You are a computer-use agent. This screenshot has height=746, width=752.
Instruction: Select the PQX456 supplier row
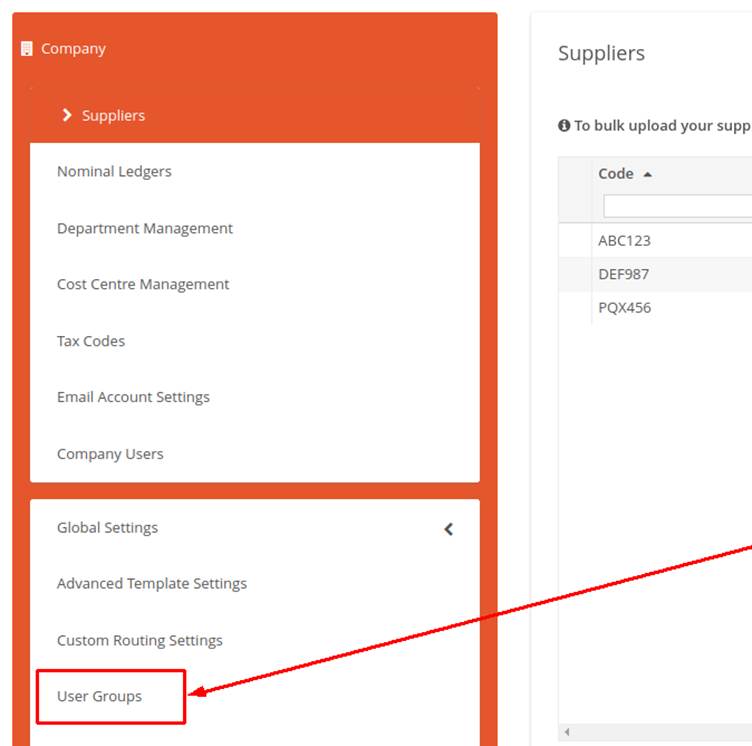[x=625, y=307]
